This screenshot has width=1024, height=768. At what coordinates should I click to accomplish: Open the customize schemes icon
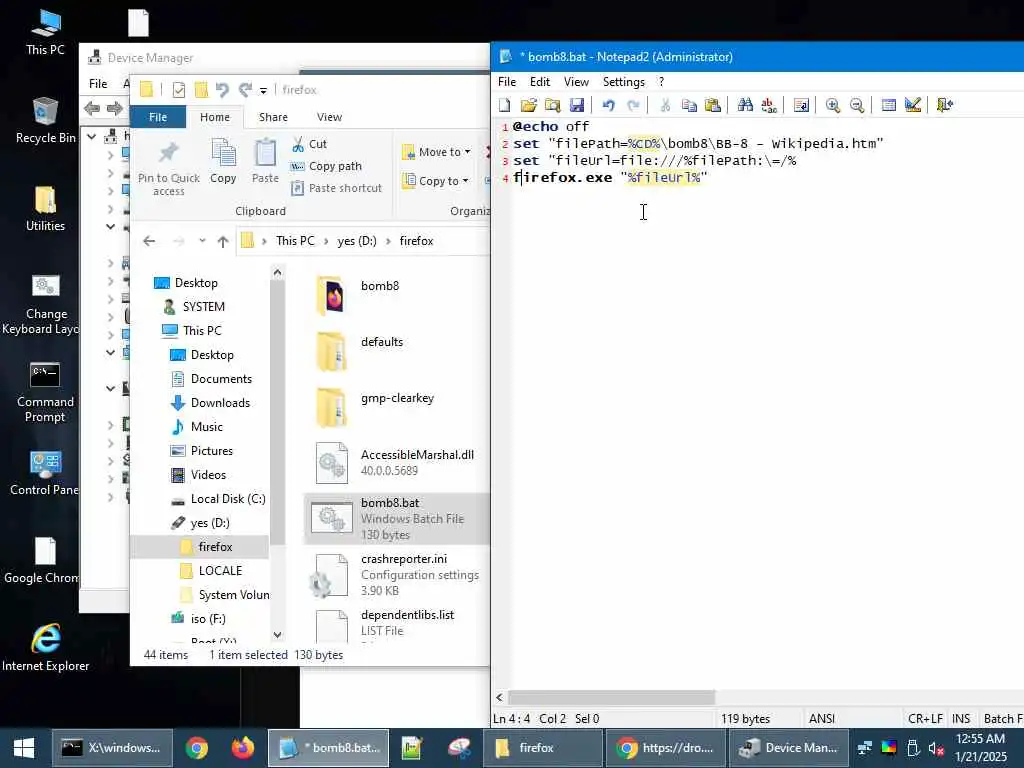[x=913, y=105]
